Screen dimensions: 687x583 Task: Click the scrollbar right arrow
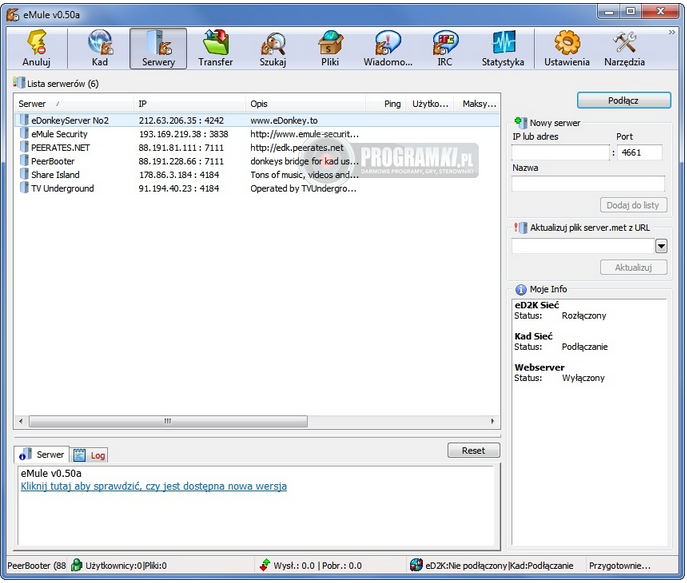492,421
